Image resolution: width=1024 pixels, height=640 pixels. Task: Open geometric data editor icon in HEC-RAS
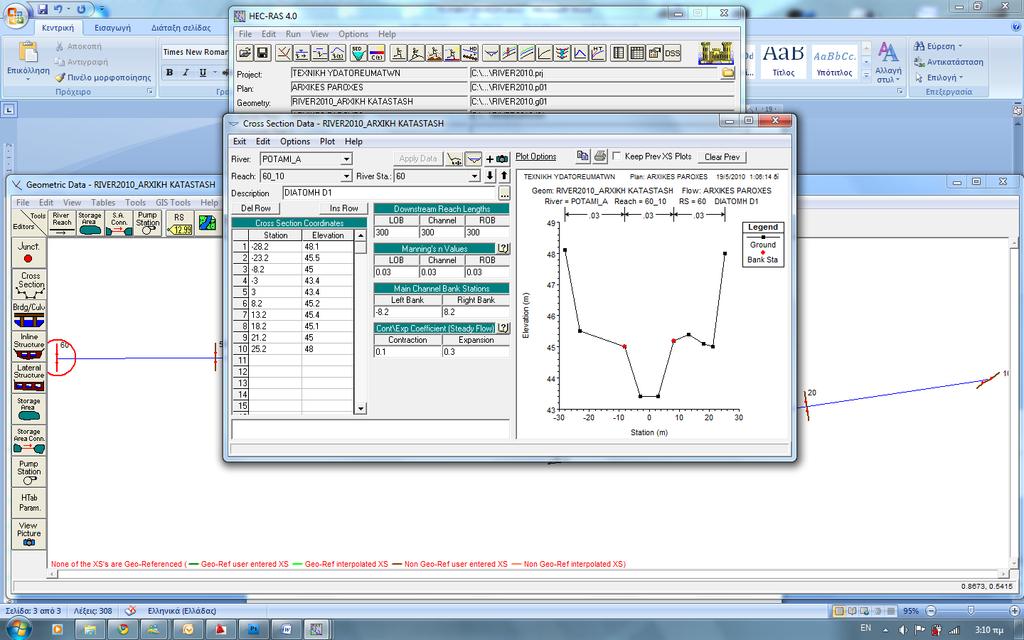(x=284, y=53)
